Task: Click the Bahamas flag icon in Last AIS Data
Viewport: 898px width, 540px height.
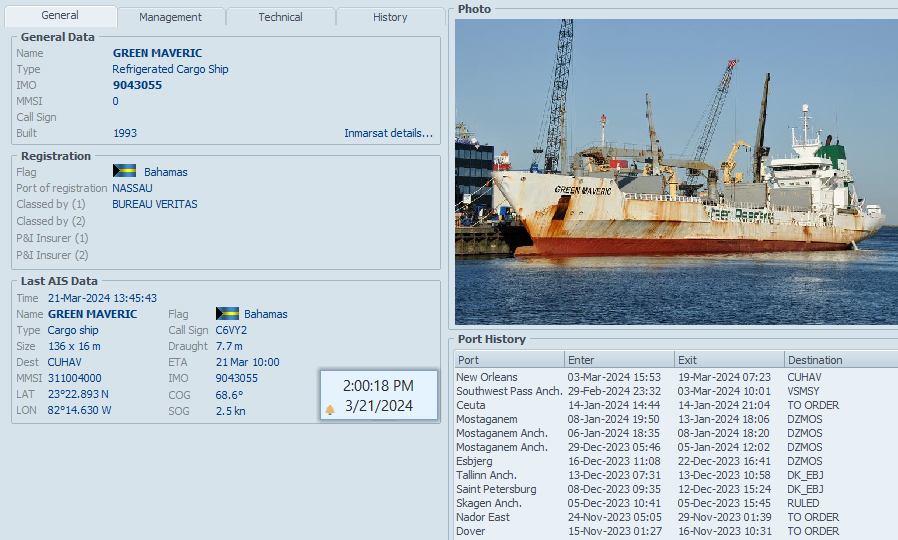Action: click(x=227, y=313)
